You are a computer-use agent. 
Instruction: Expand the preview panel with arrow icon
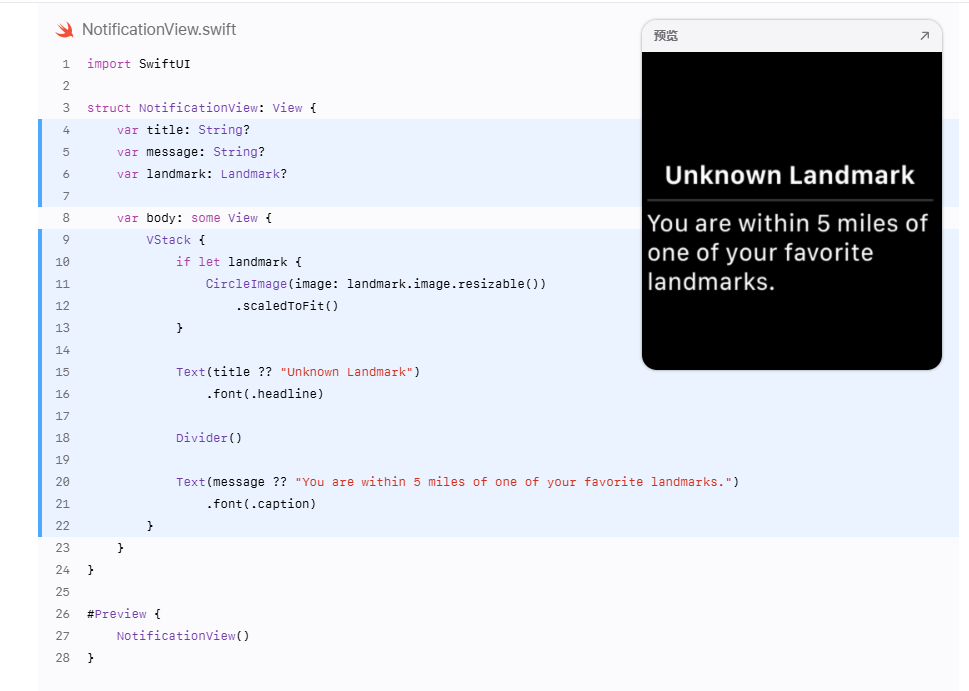pos(925,36)
